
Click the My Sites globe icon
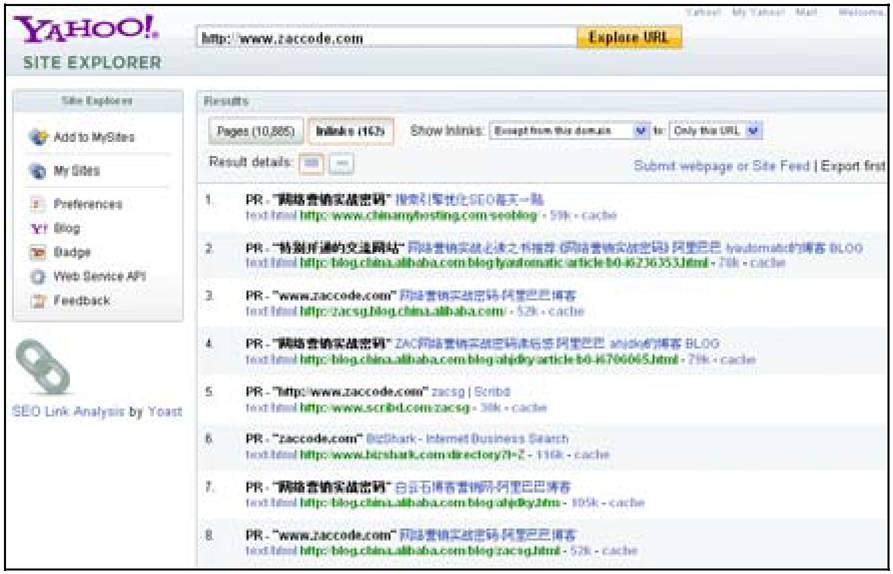(x=38, y=171)
